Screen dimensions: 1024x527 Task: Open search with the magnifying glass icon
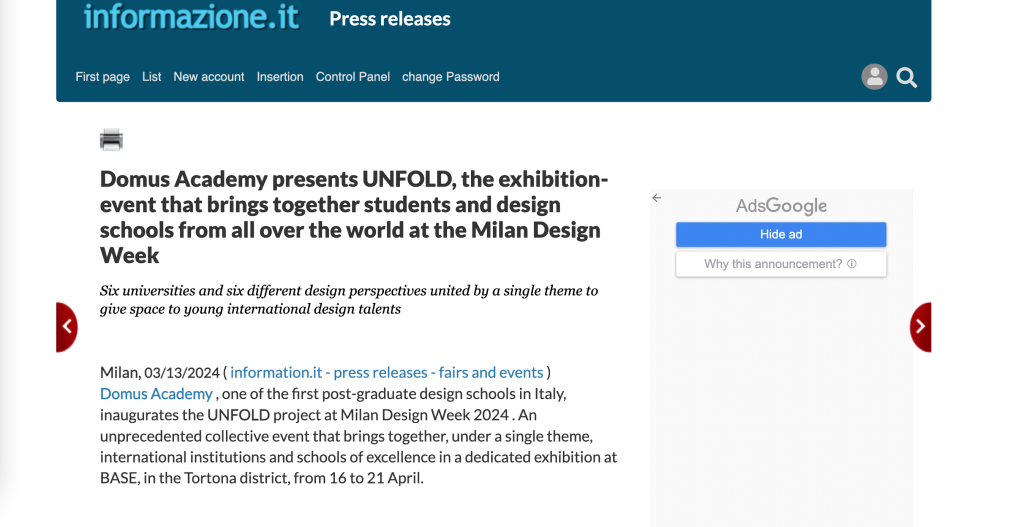906,77
